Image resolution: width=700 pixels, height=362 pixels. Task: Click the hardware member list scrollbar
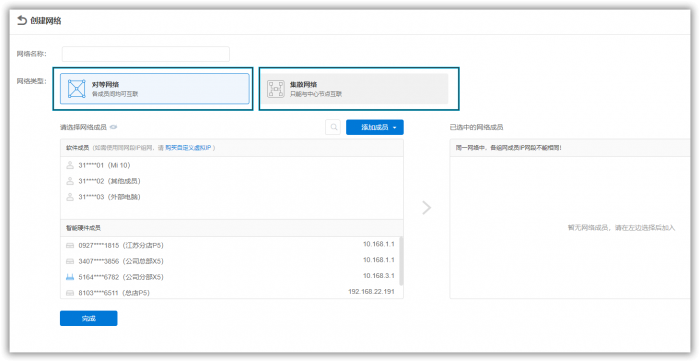coord(401,261)
